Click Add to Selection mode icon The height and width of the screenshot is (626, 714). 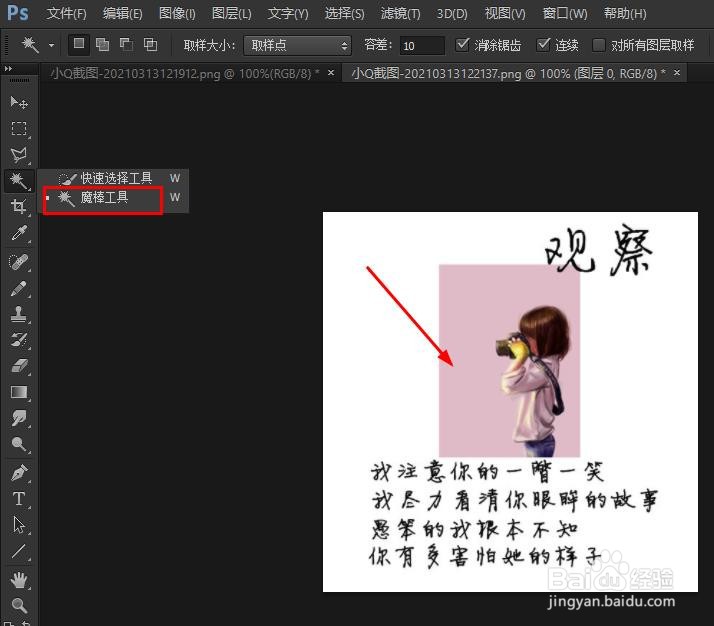coord(102,44)
